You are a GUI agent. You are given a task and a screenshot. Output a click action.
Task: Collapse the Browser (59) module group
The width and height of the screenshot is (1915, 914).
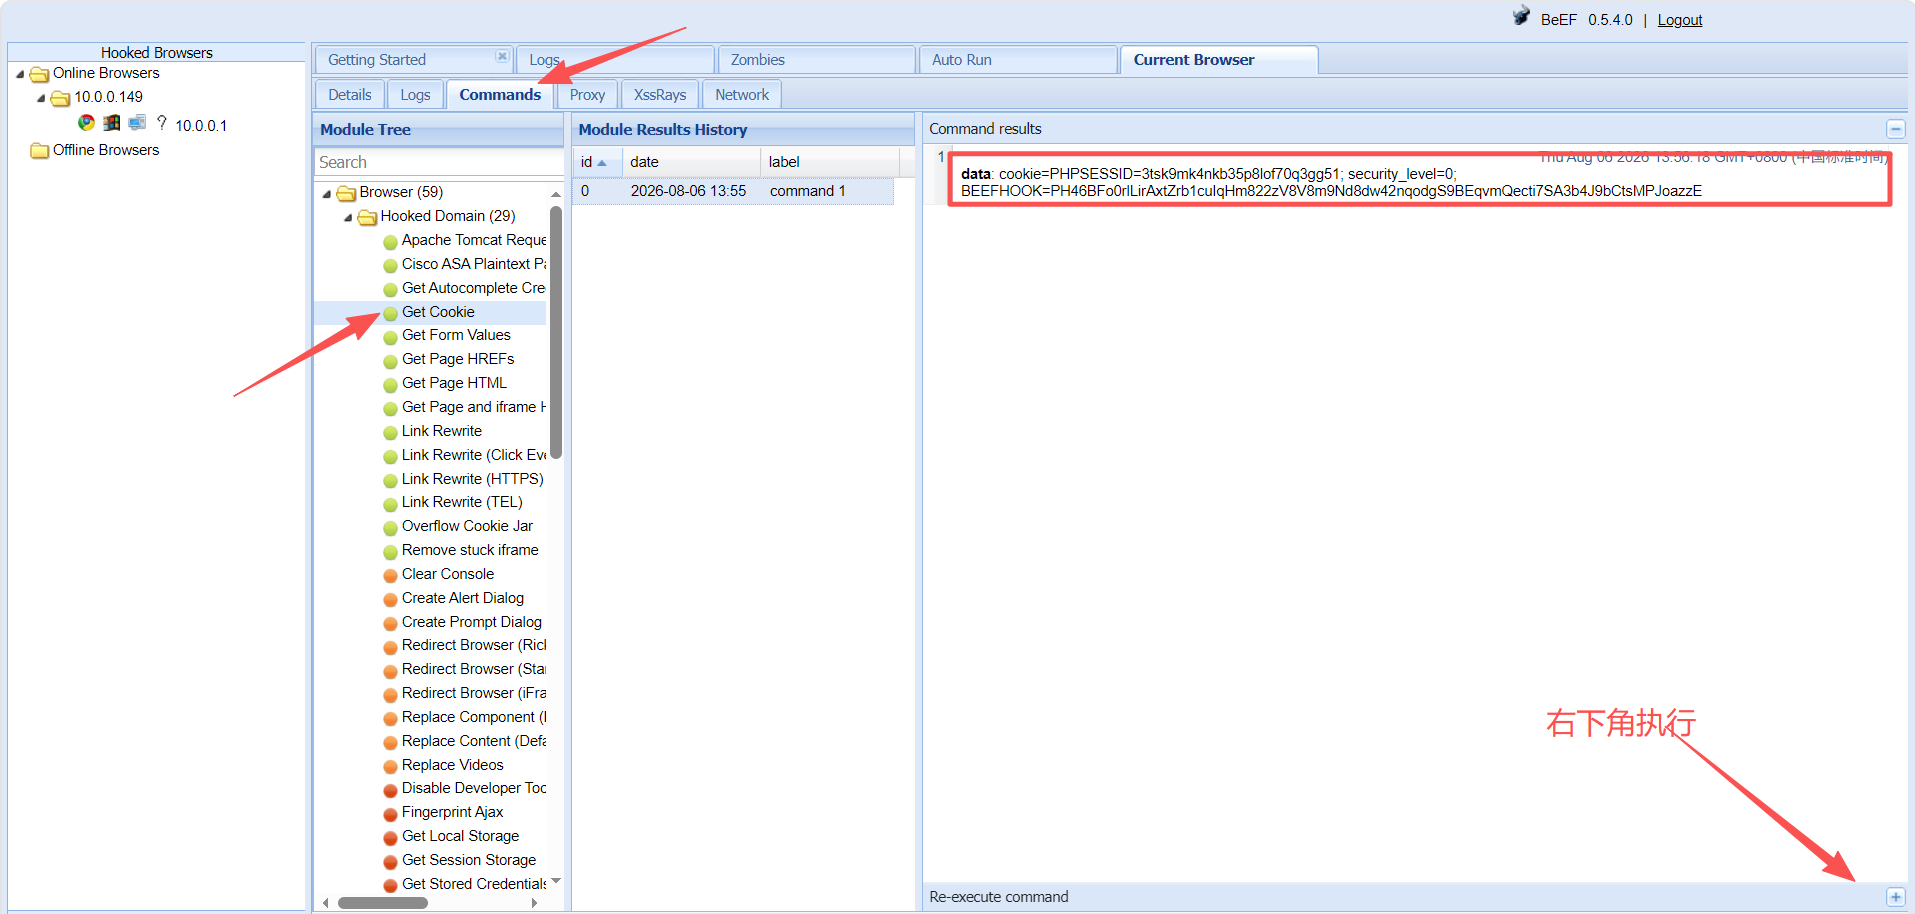pyautogui.click(x=327, y=194)
